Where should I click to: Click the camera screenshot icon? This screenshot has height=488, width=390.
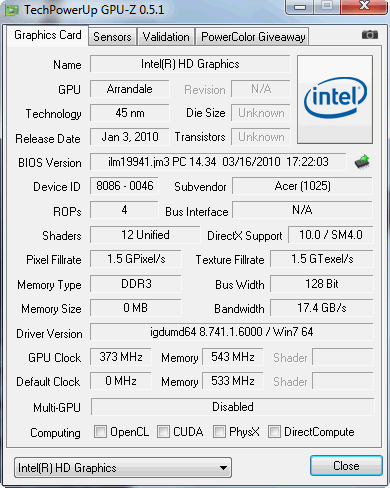[x=370, y=34]
